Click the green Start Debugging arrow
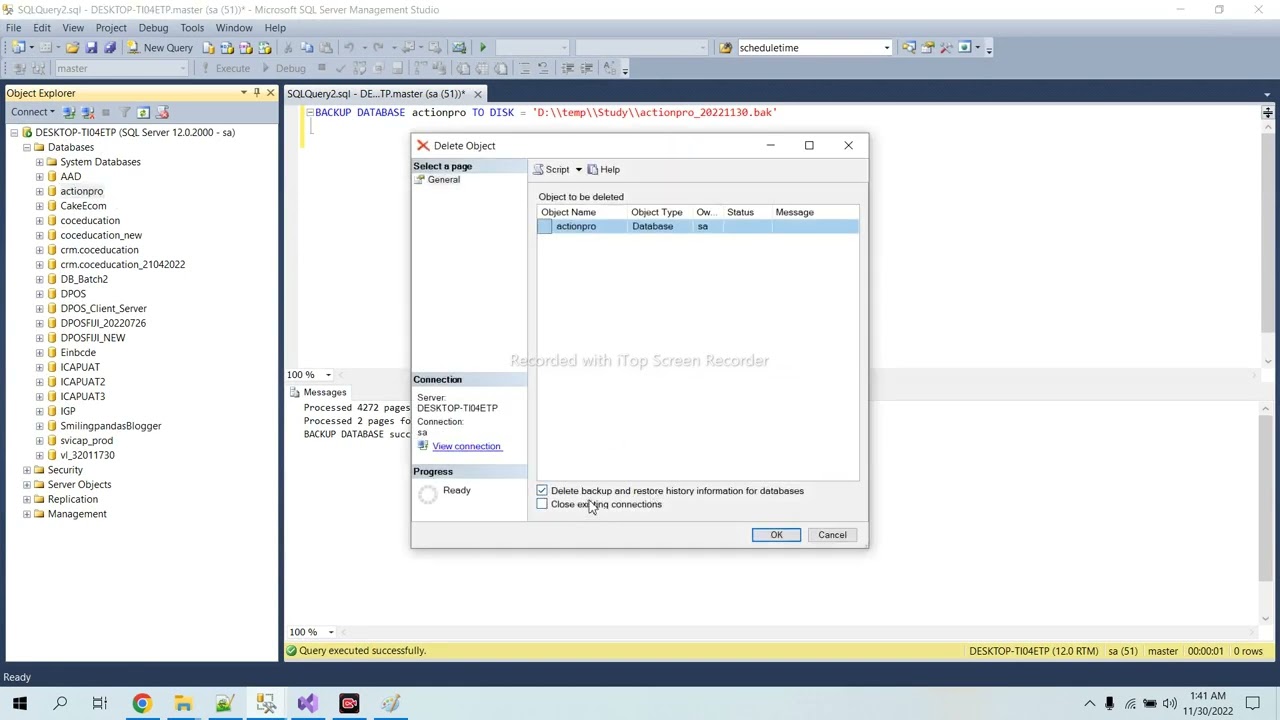Image resolution: width=1280 pixels, height=720 pixels. [x=482, y=47]
